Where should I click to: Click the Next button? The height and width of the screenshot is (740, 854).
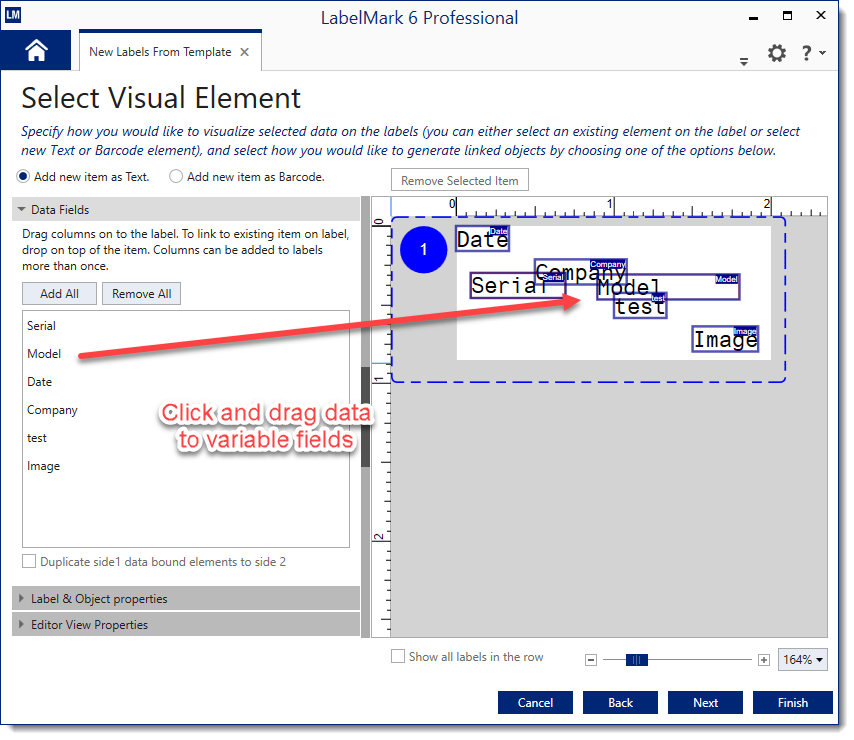coord(705,703)
